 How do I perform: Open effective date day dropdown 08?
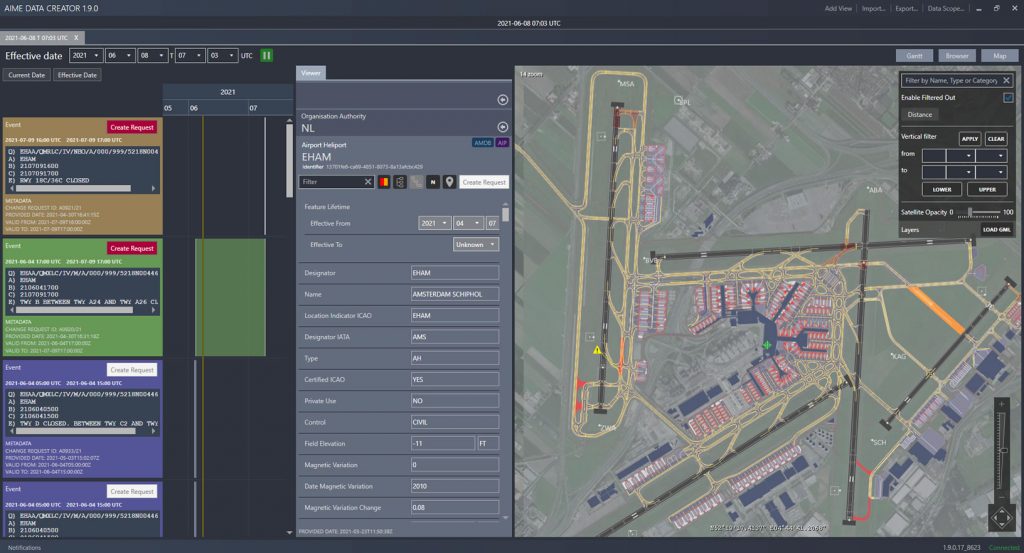[153, 55]
